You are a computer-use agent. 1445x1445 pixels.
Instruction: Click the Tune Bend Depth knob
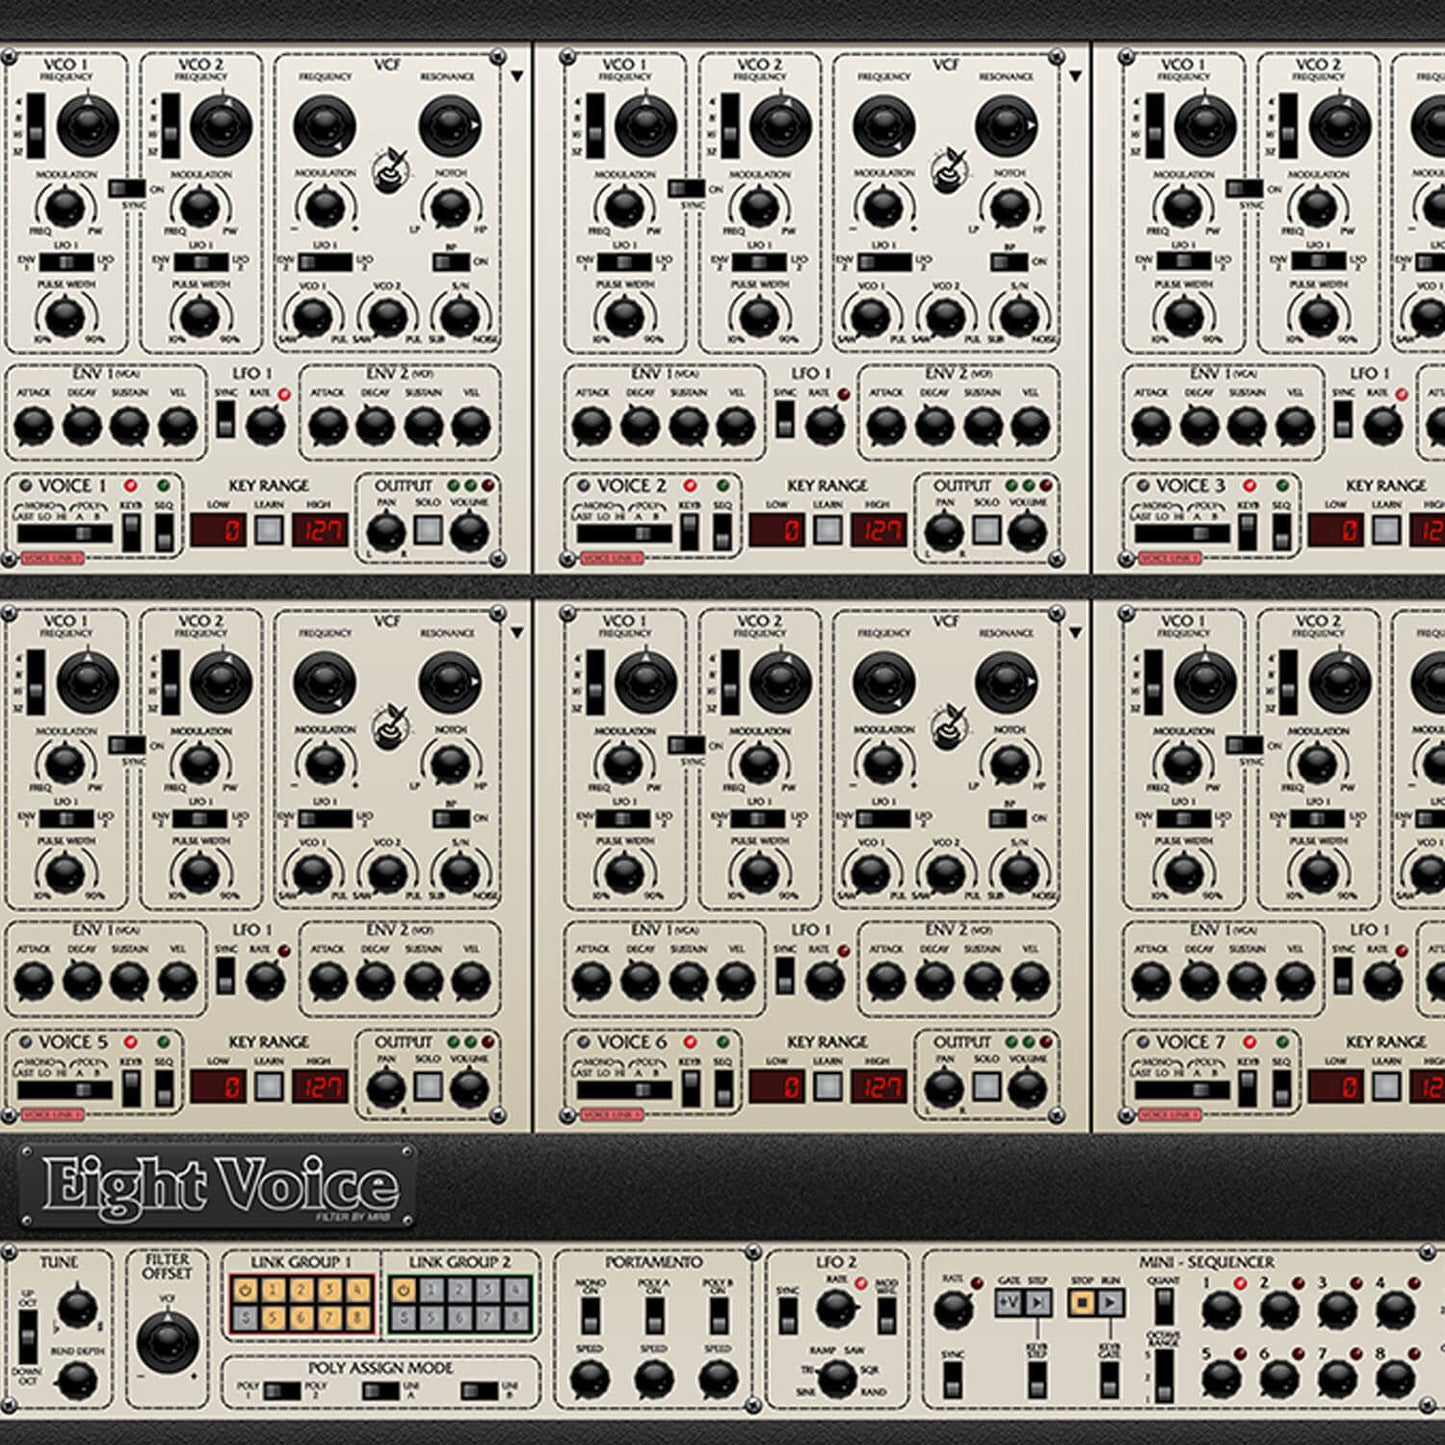pos(77,1381)
